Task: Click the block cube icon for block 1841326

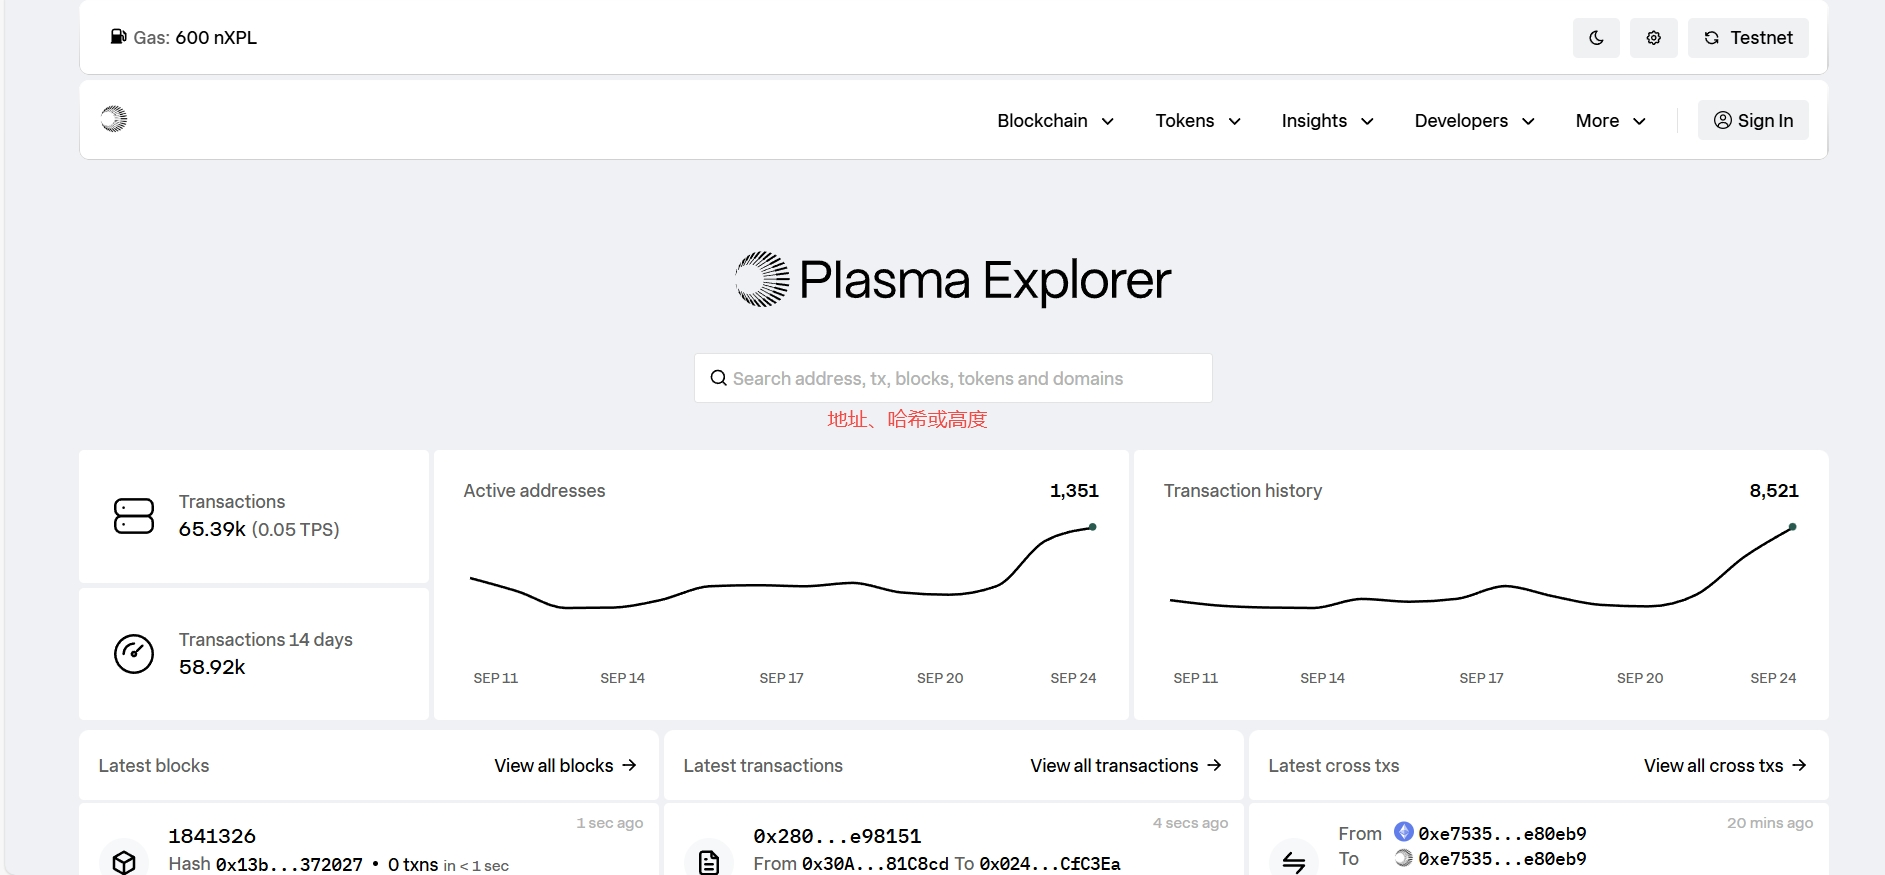Action: point(124,861)
